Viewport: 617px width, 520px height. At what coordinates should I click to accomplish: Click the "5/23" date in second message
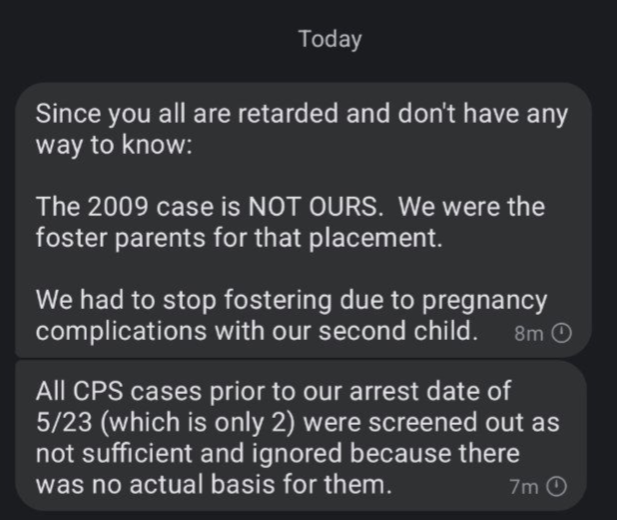64,422
